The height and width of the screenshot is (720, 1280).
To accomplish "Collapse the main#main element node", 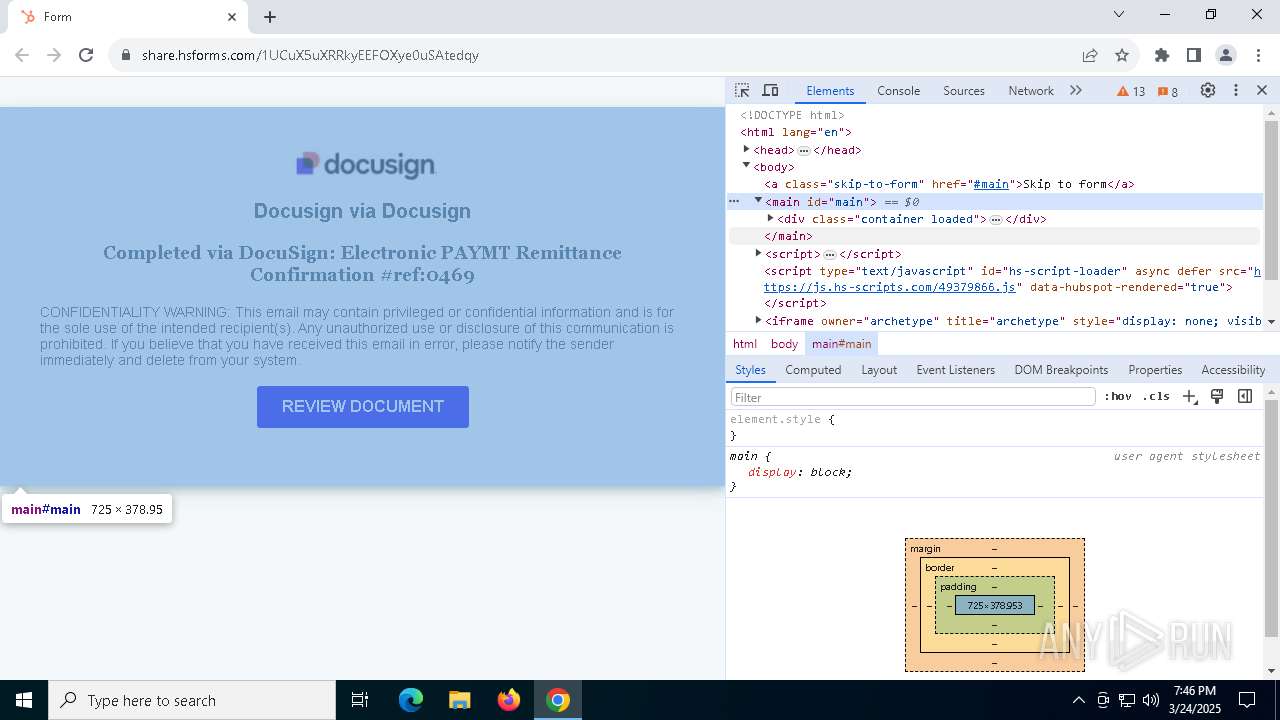I will click(x=758, y=201).
